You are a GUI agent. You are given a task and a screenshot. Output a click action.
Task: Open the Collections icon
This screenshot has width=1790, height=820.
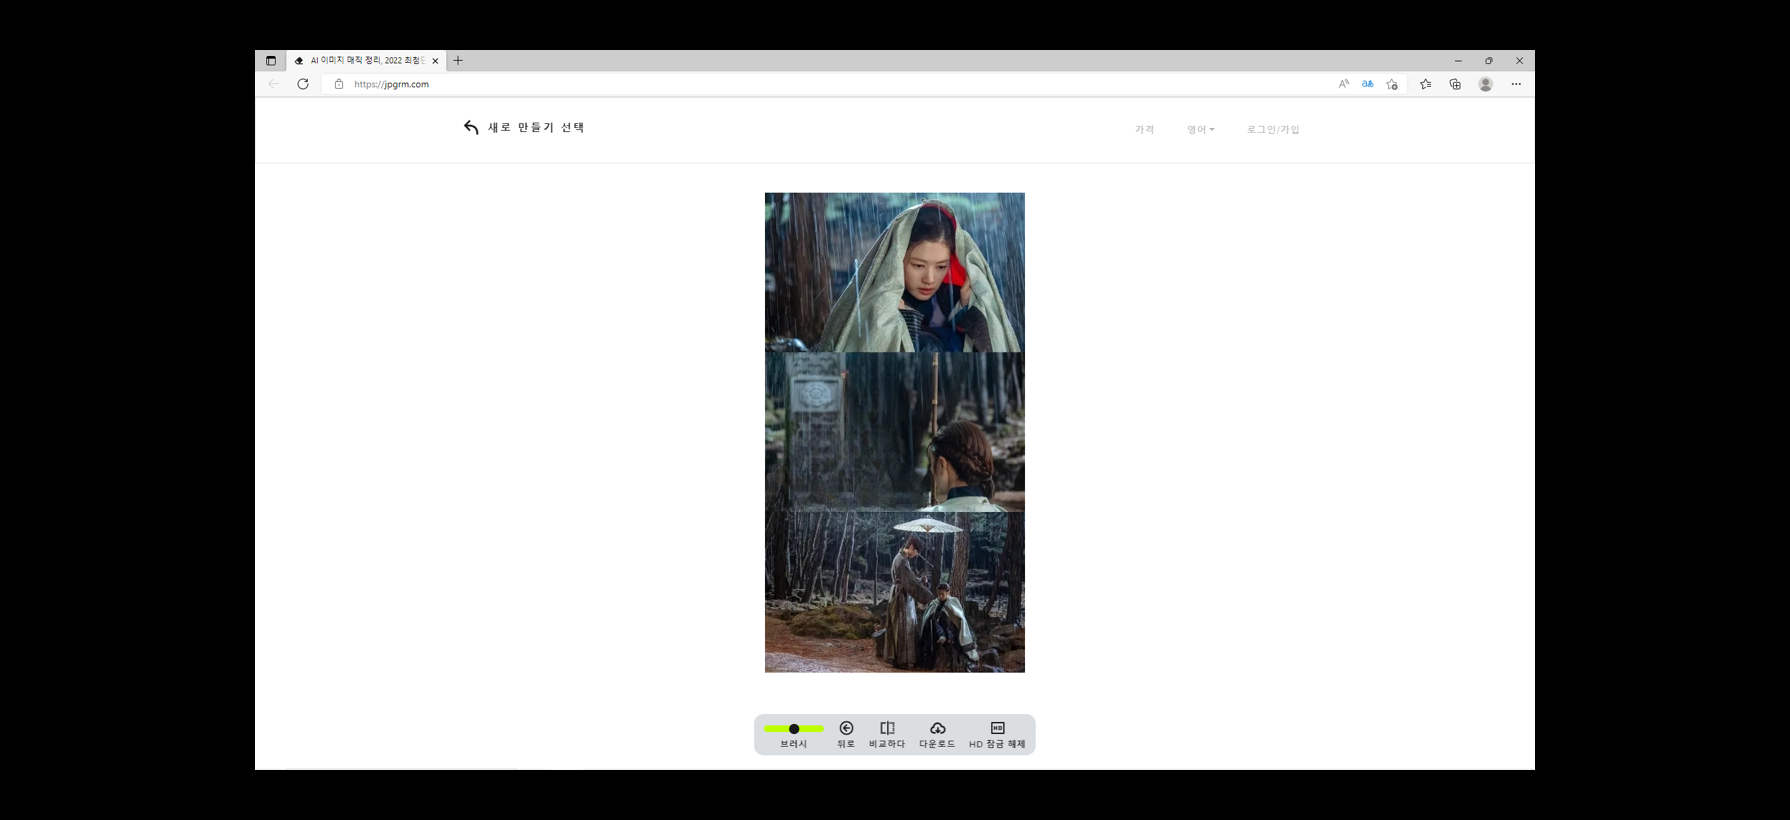coord(1455,84)
